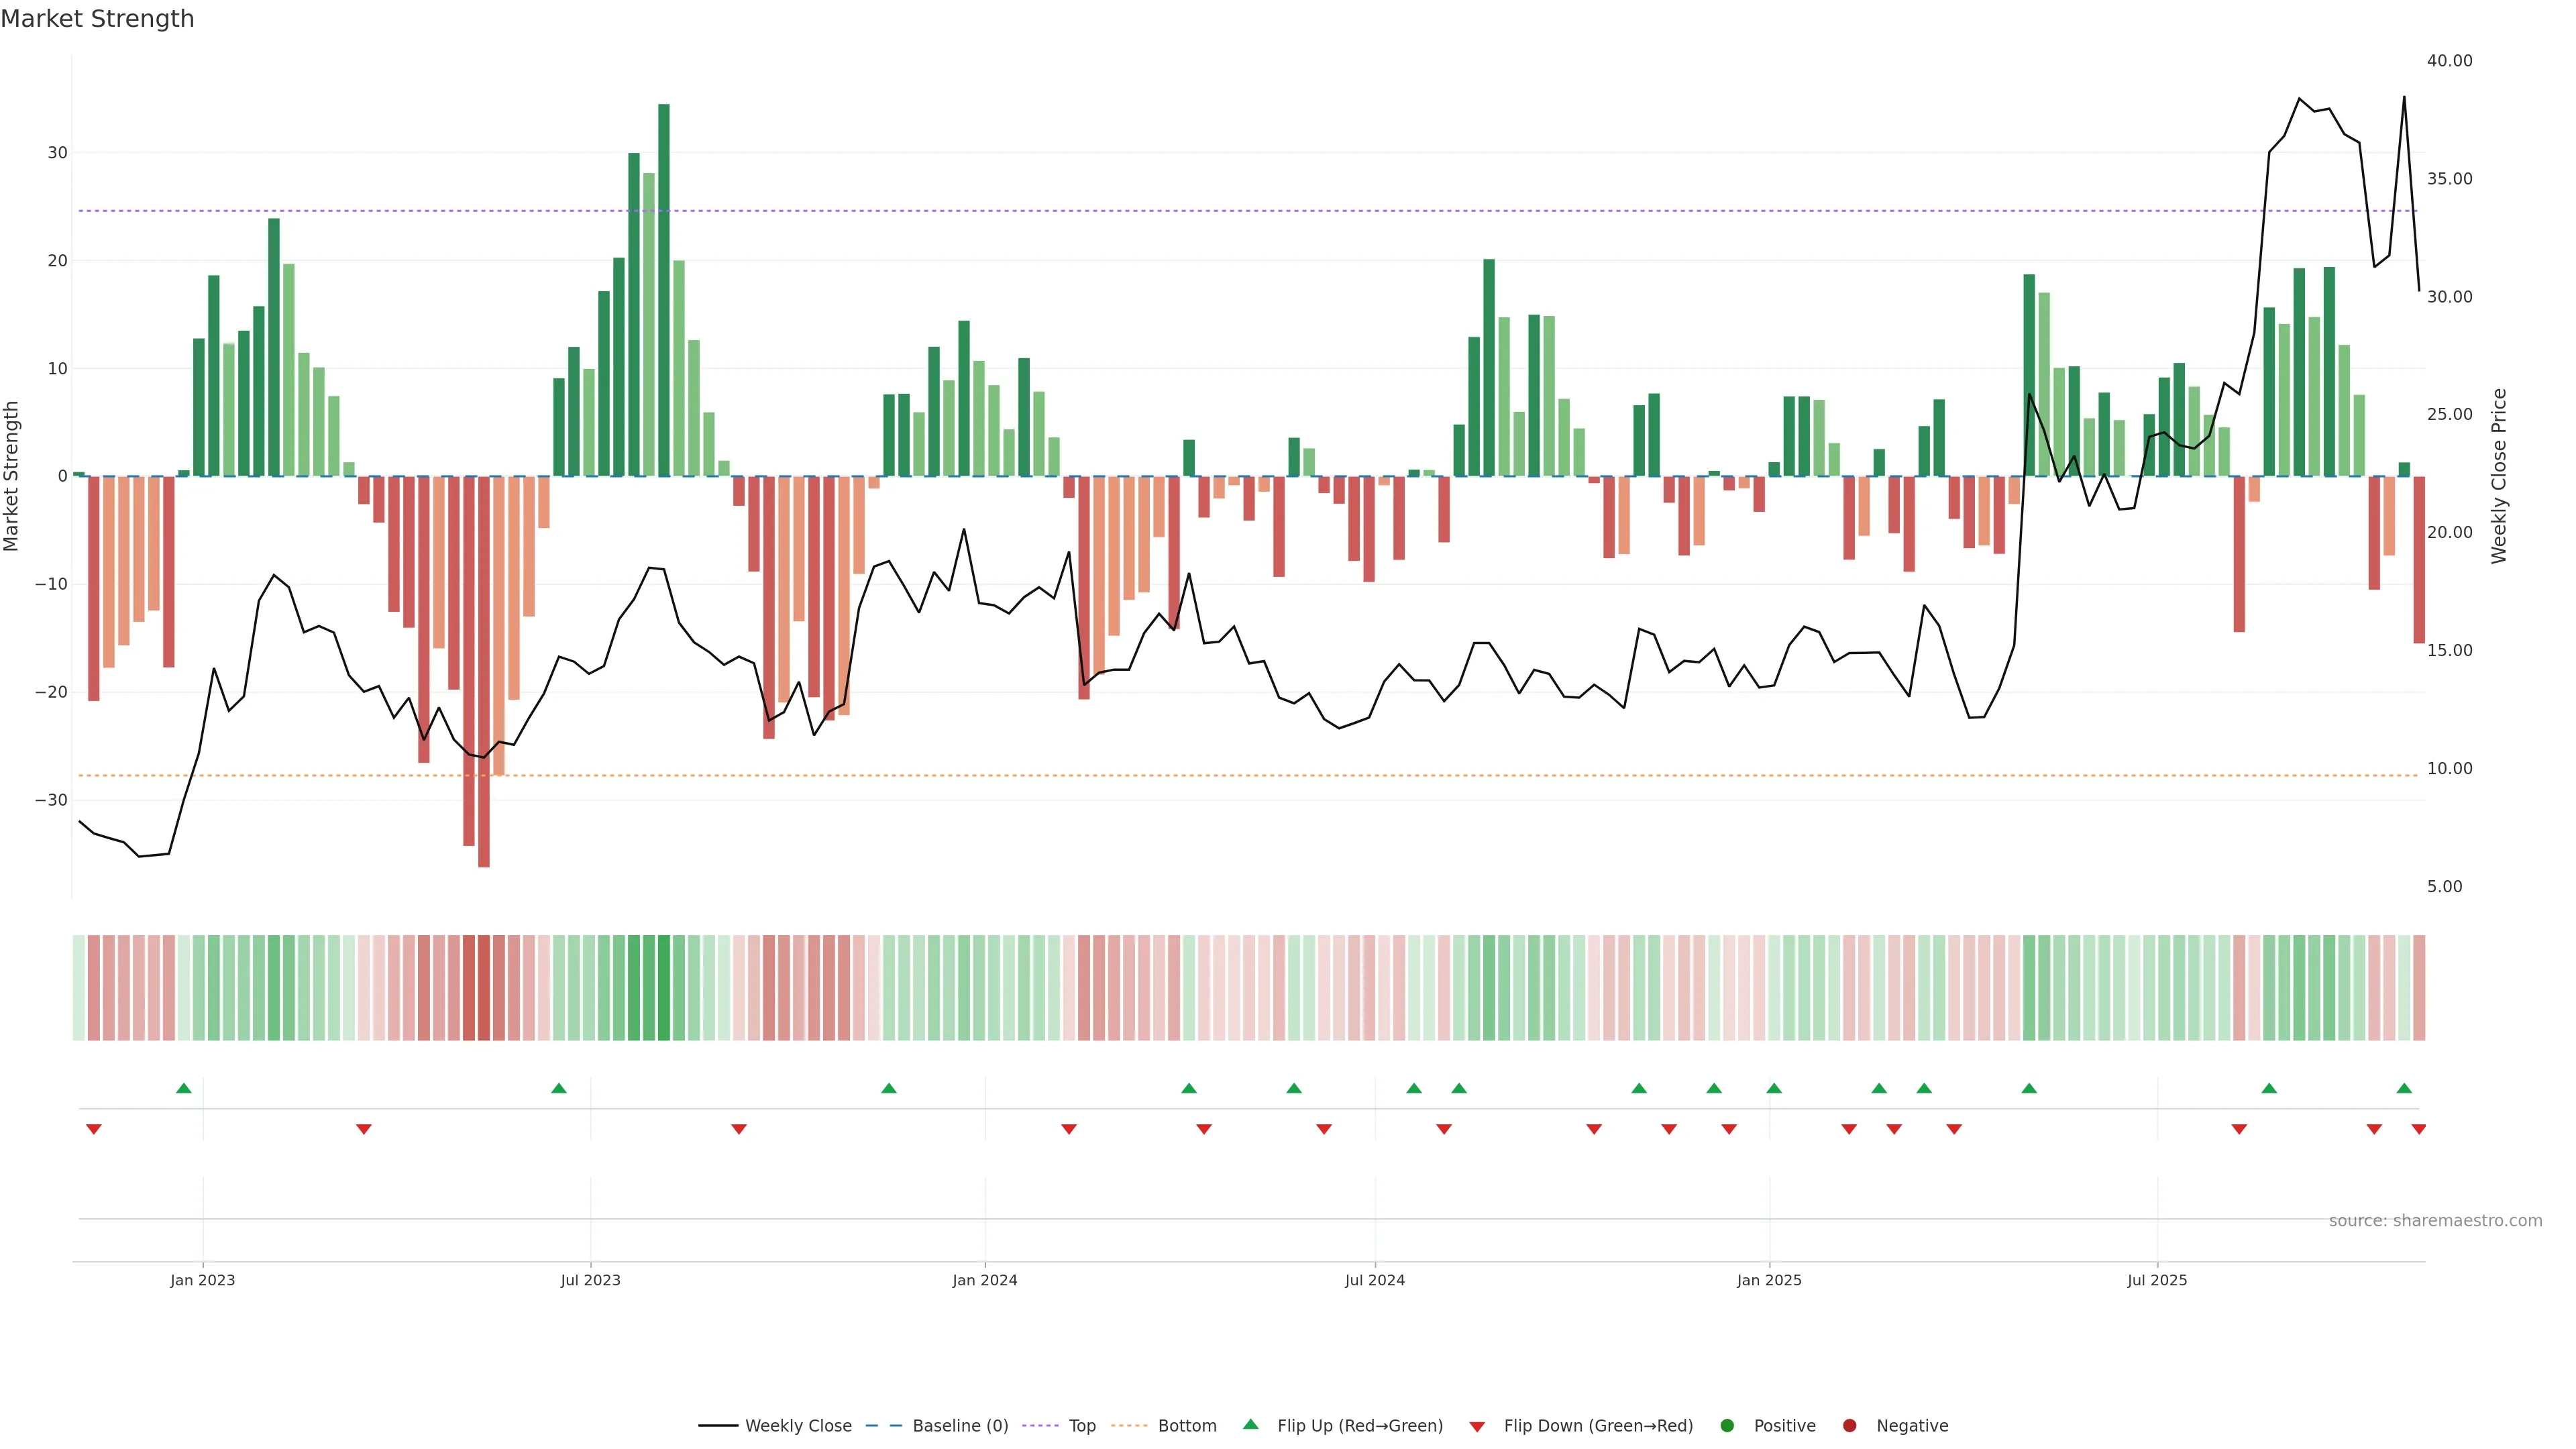
Task: Click the last red flip-down marker at far right
Action: (2418, 1129)
